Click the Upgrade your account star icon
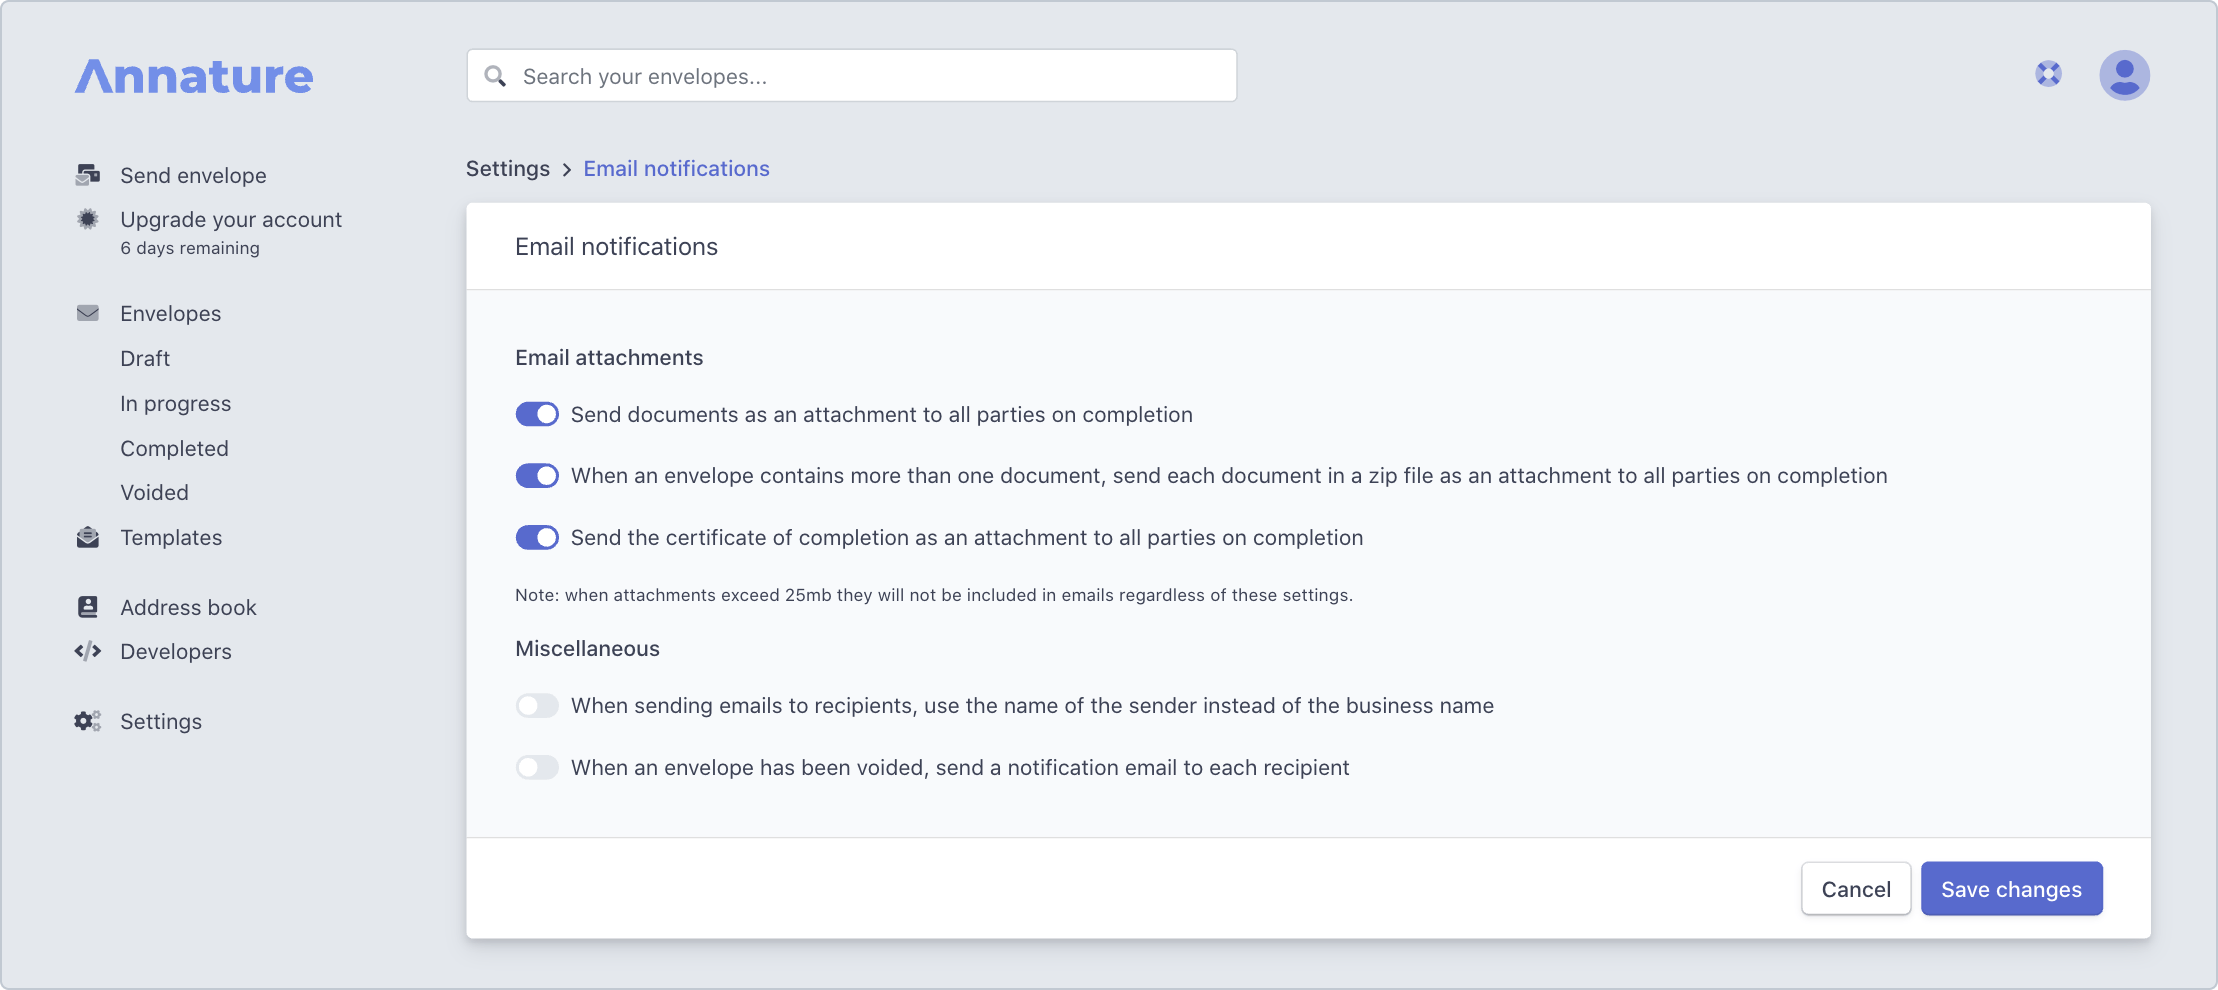Screen dimensions: 2218x990 coord(88,219)
